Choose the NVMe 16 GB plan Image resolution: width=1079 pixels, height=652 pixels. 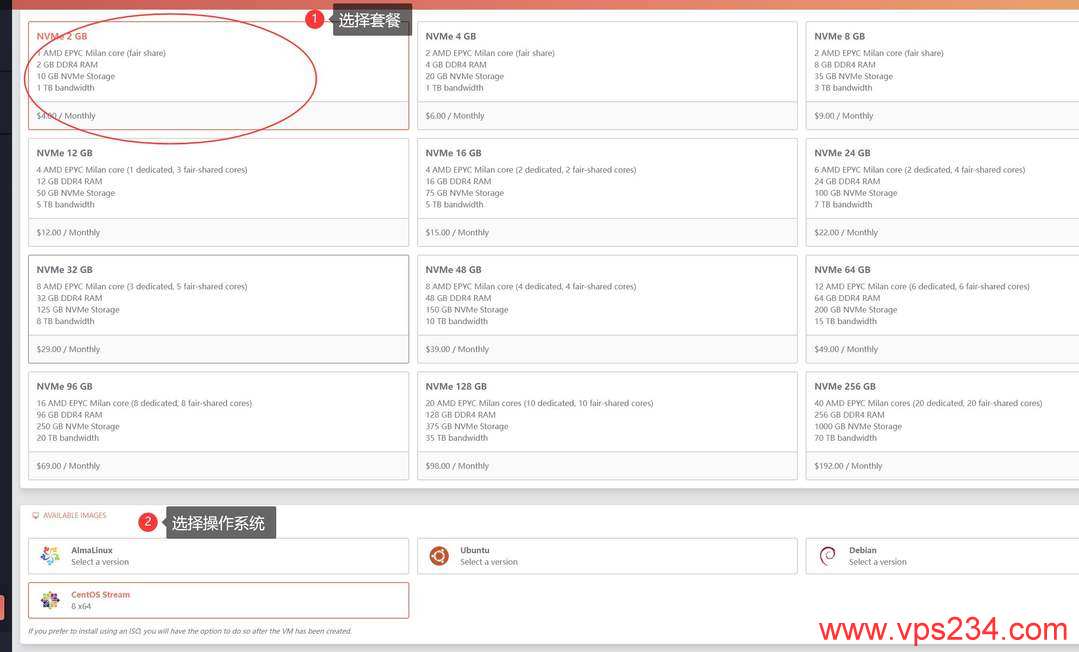pyautogui.click(x=607, y=192)
